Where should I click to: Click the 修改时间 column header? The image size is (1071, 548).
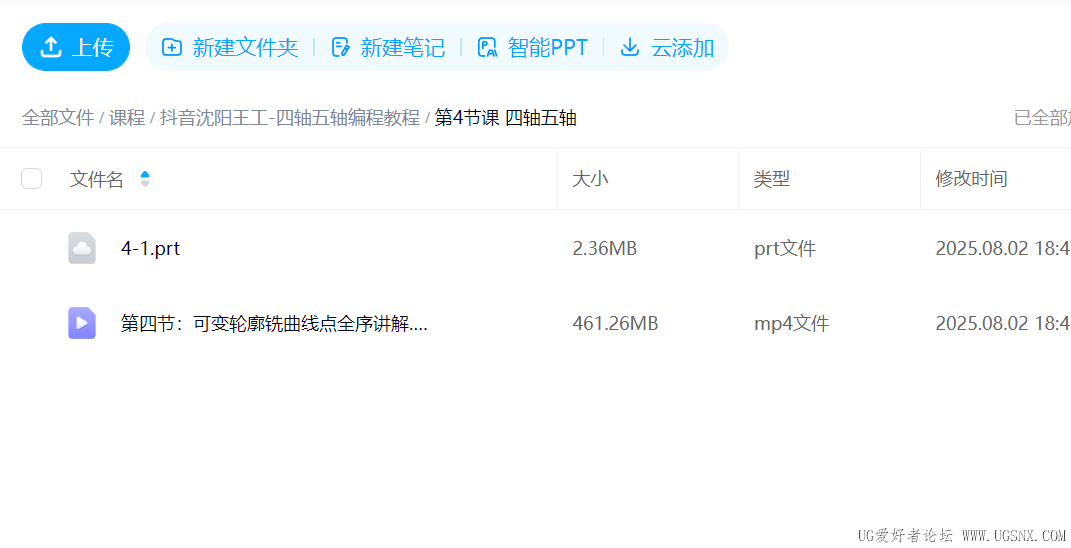(971, 179)
